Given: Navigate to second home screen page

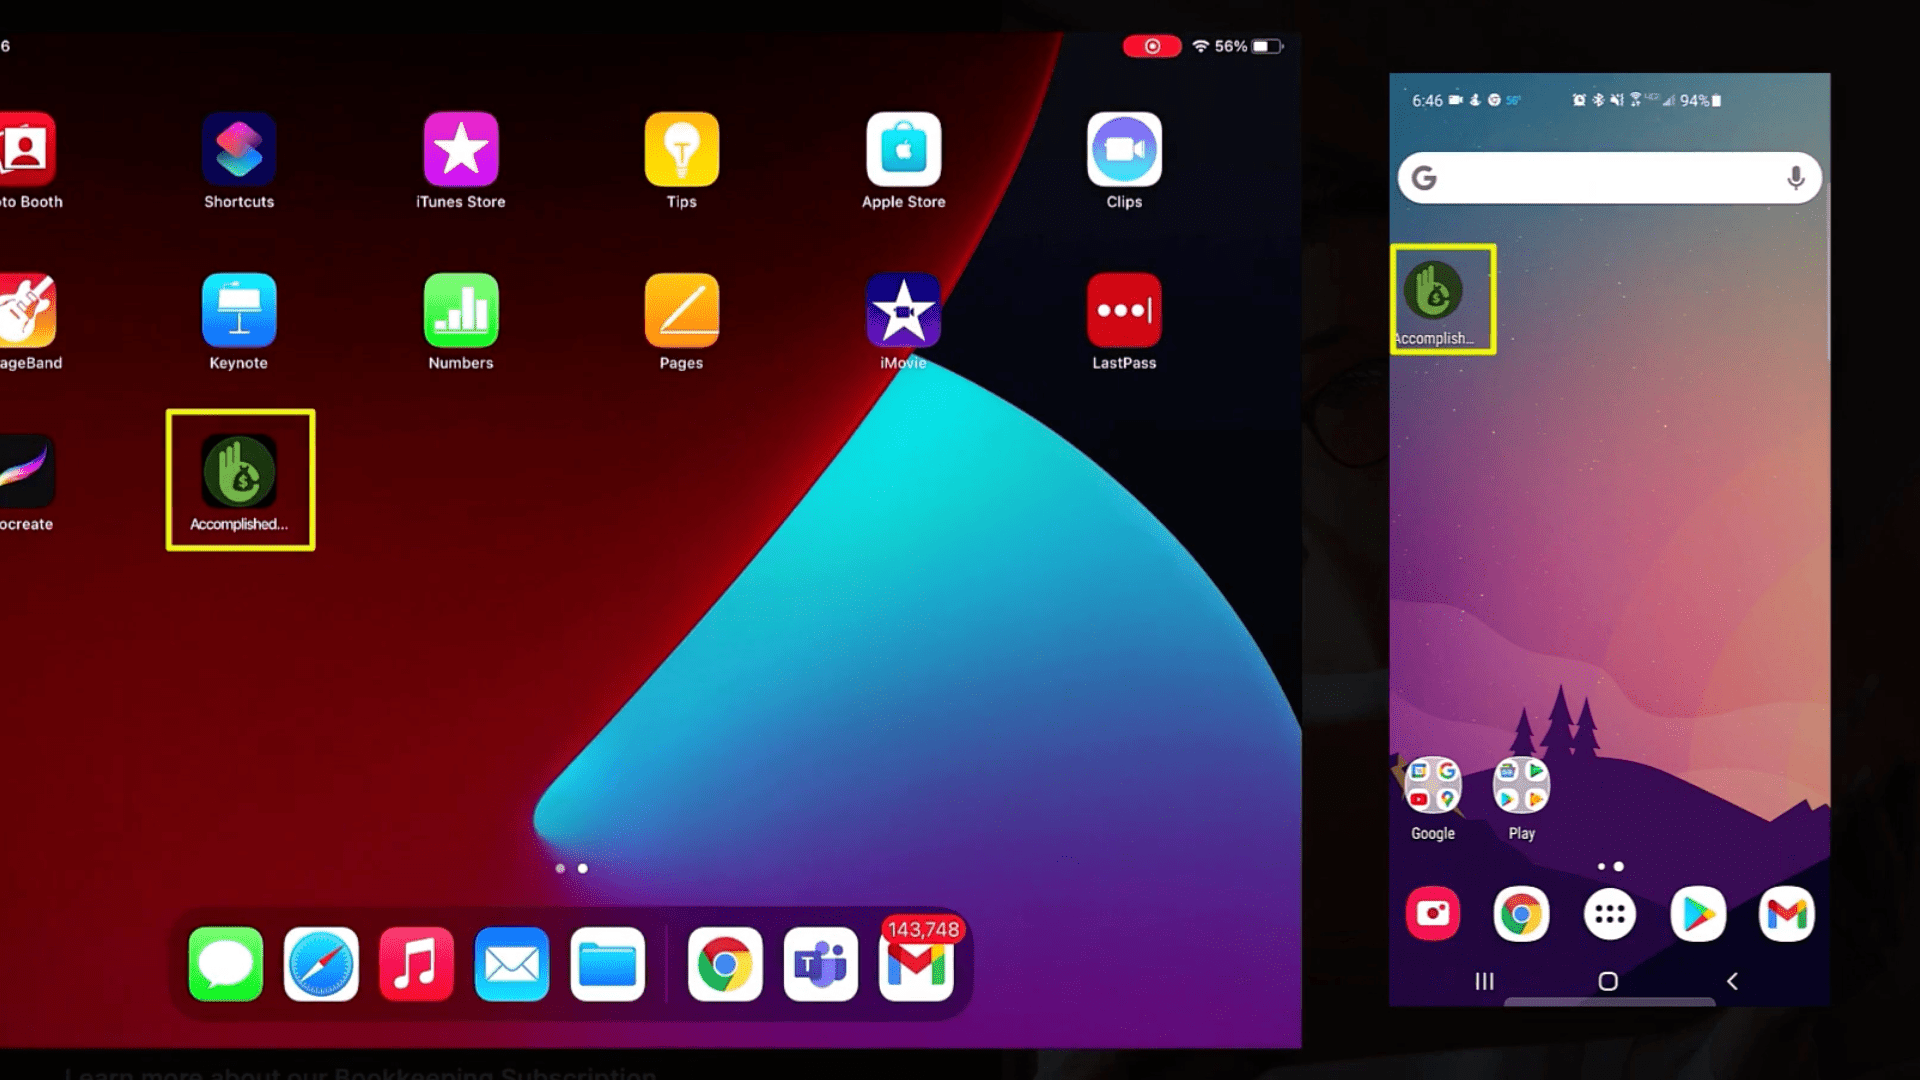Looking at the screenshot, I should click(x=582, y=868).
